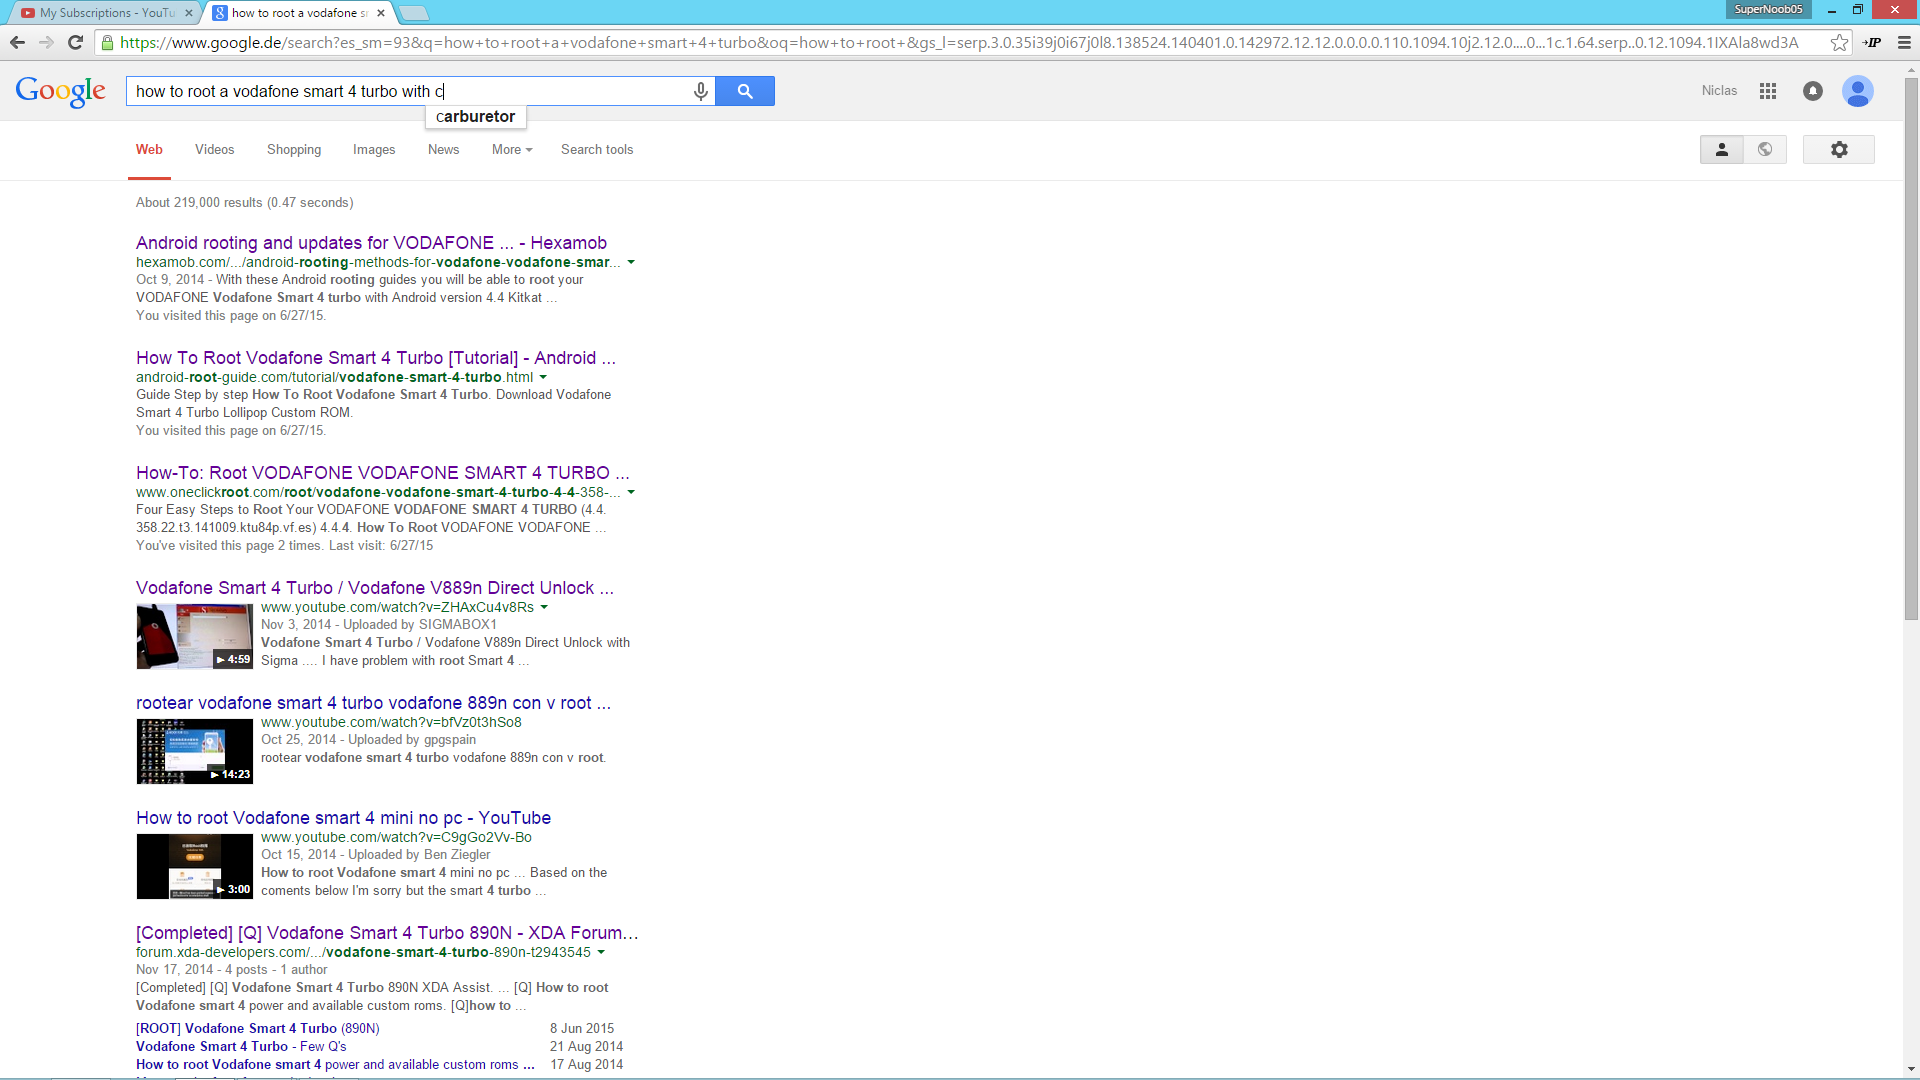Click the IP extension icon in toolbar
Image resolution: width=1920 pixels, height=1080 pixels.
1872,42
